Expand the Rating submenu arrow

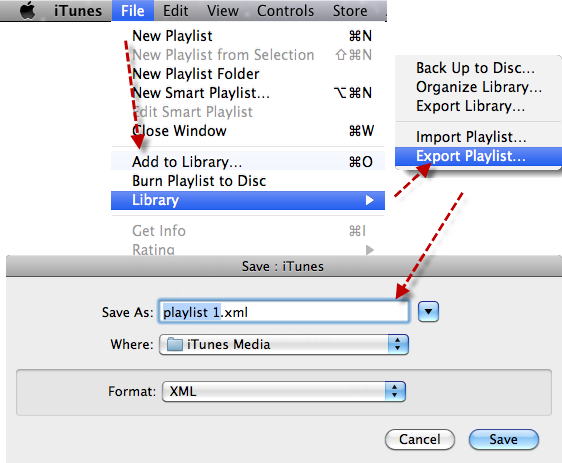(x=370, y=249)
